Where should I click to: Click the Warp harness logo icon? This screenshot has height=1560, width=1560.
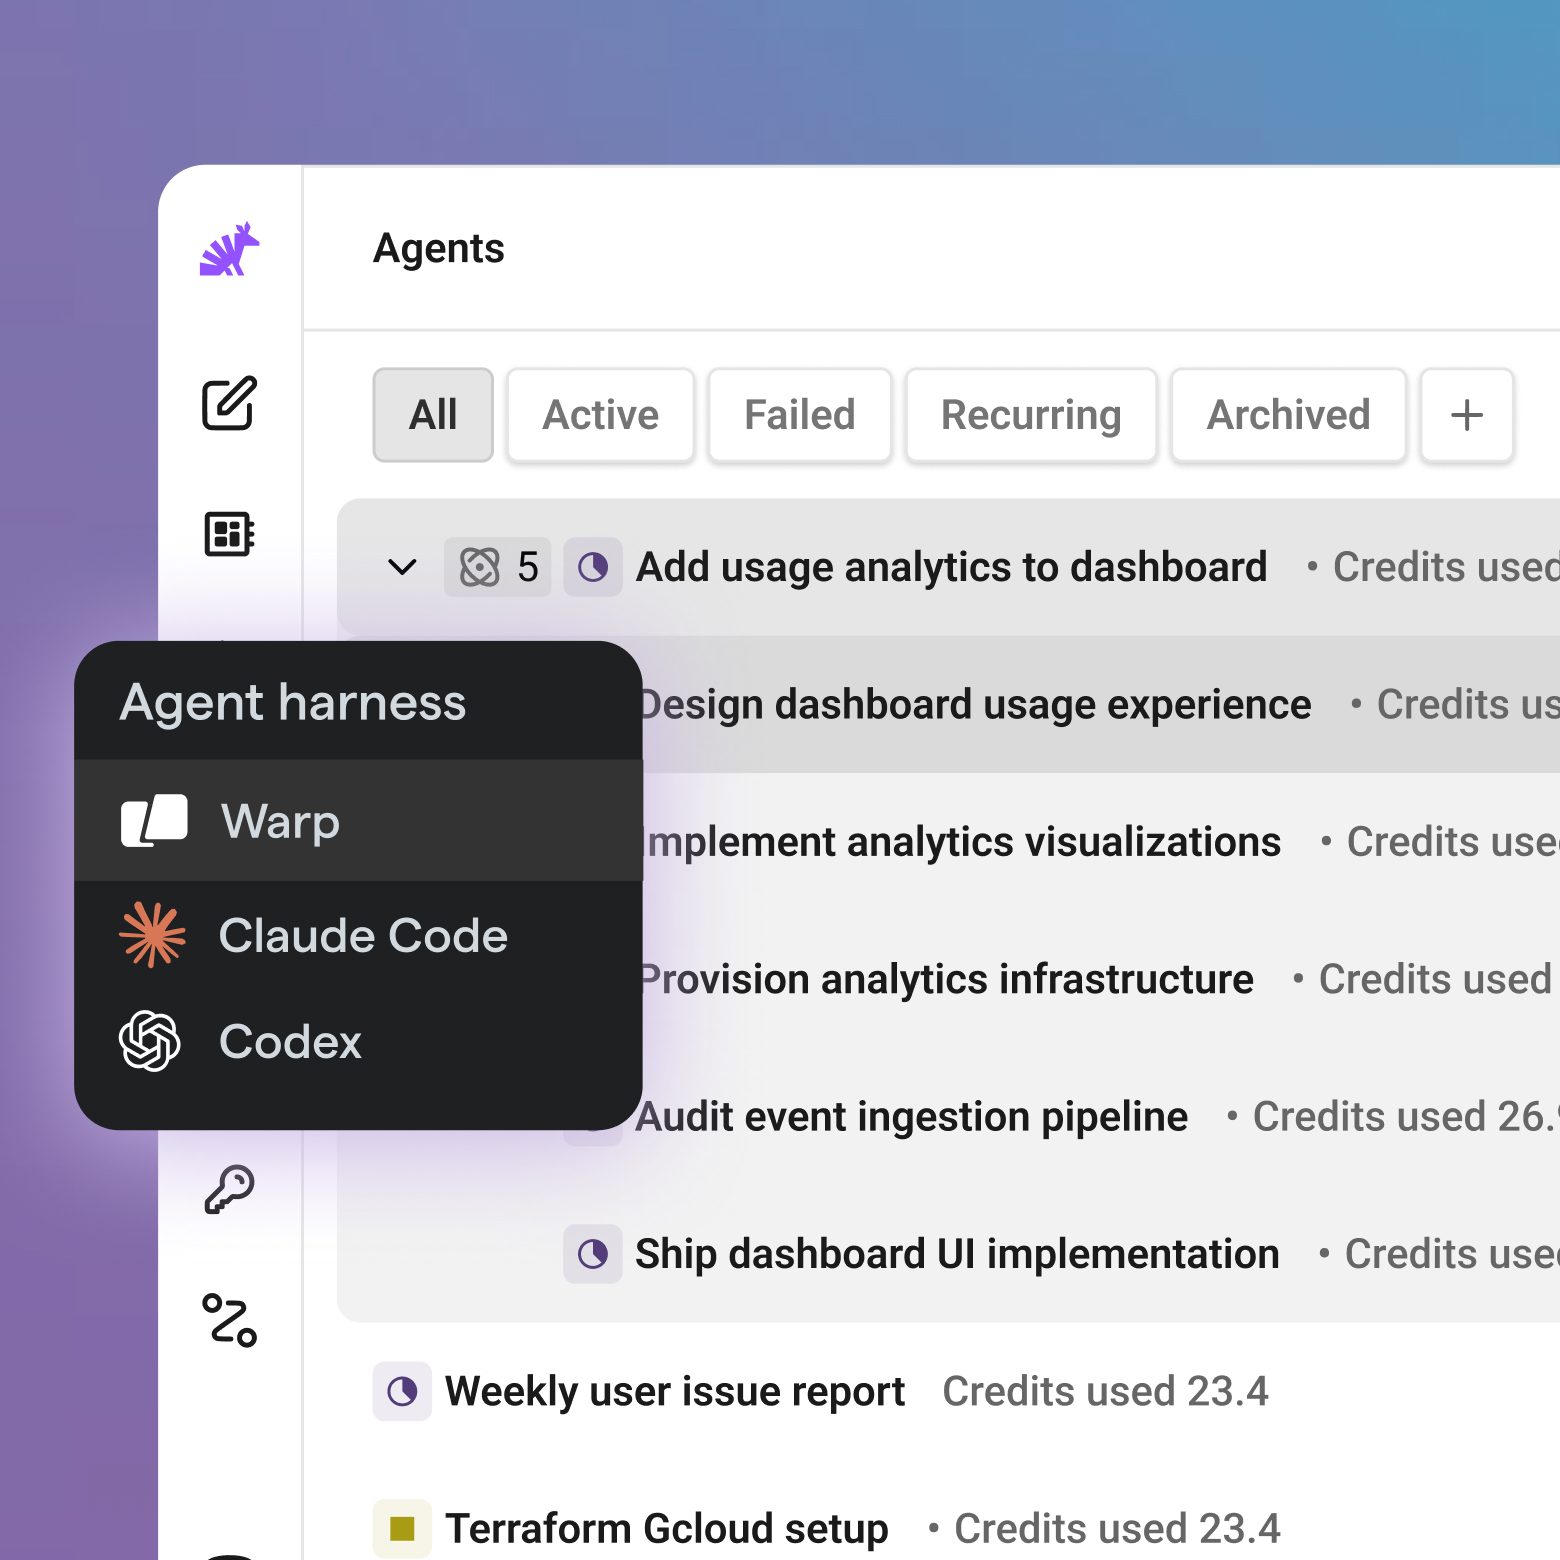point(154,821)
